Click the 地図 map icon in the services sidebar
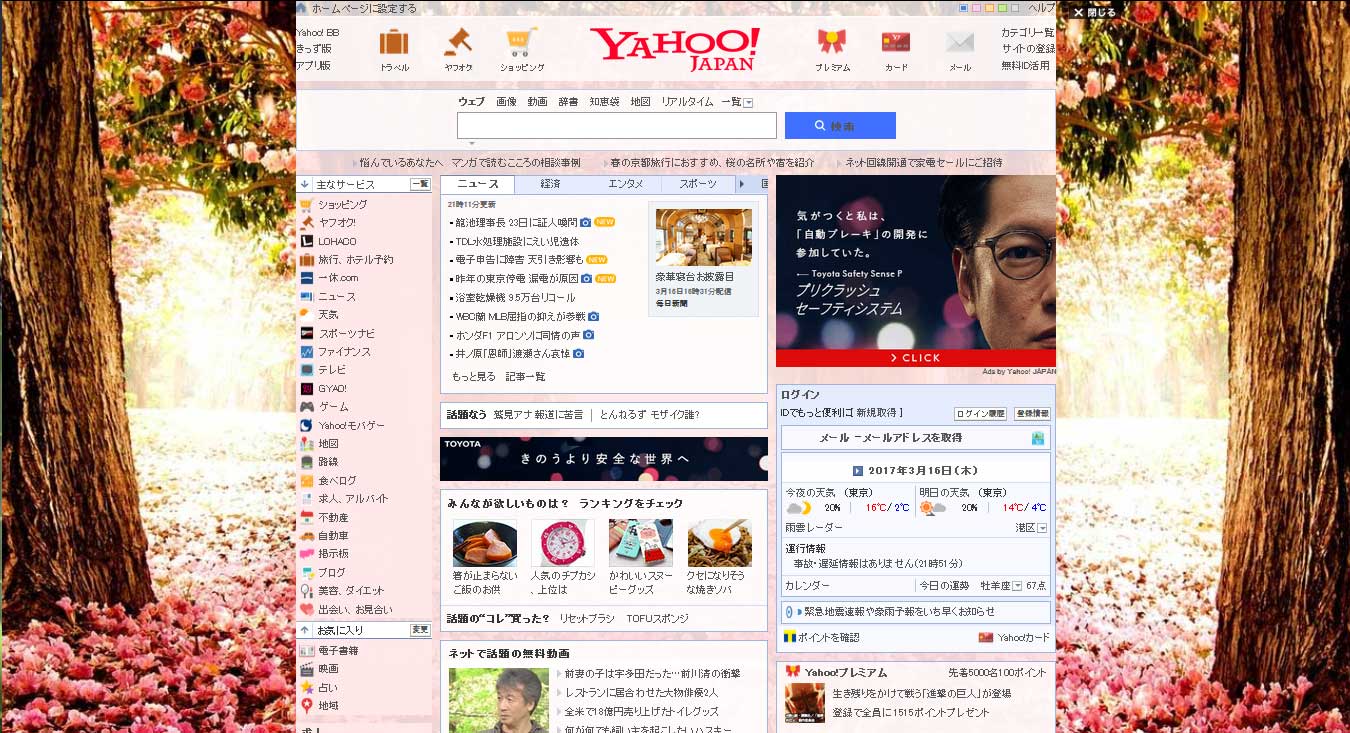Viewport: 1350px width, 733px height. tap(307, 443)
